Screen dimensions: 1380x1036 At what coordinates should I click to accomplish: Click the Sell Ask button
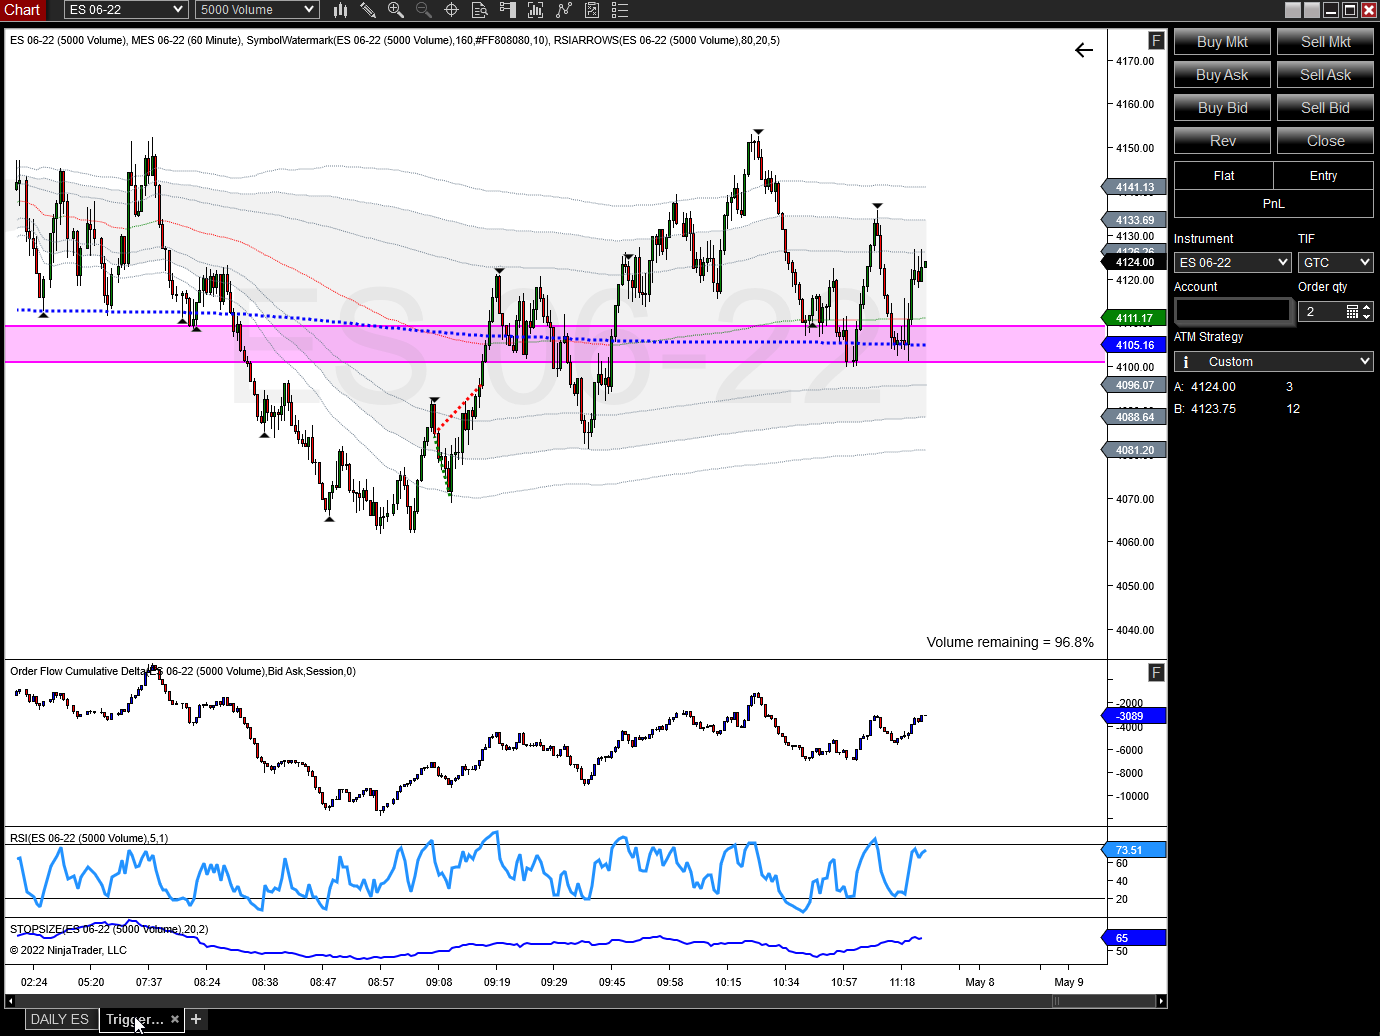coord(1325,75)
